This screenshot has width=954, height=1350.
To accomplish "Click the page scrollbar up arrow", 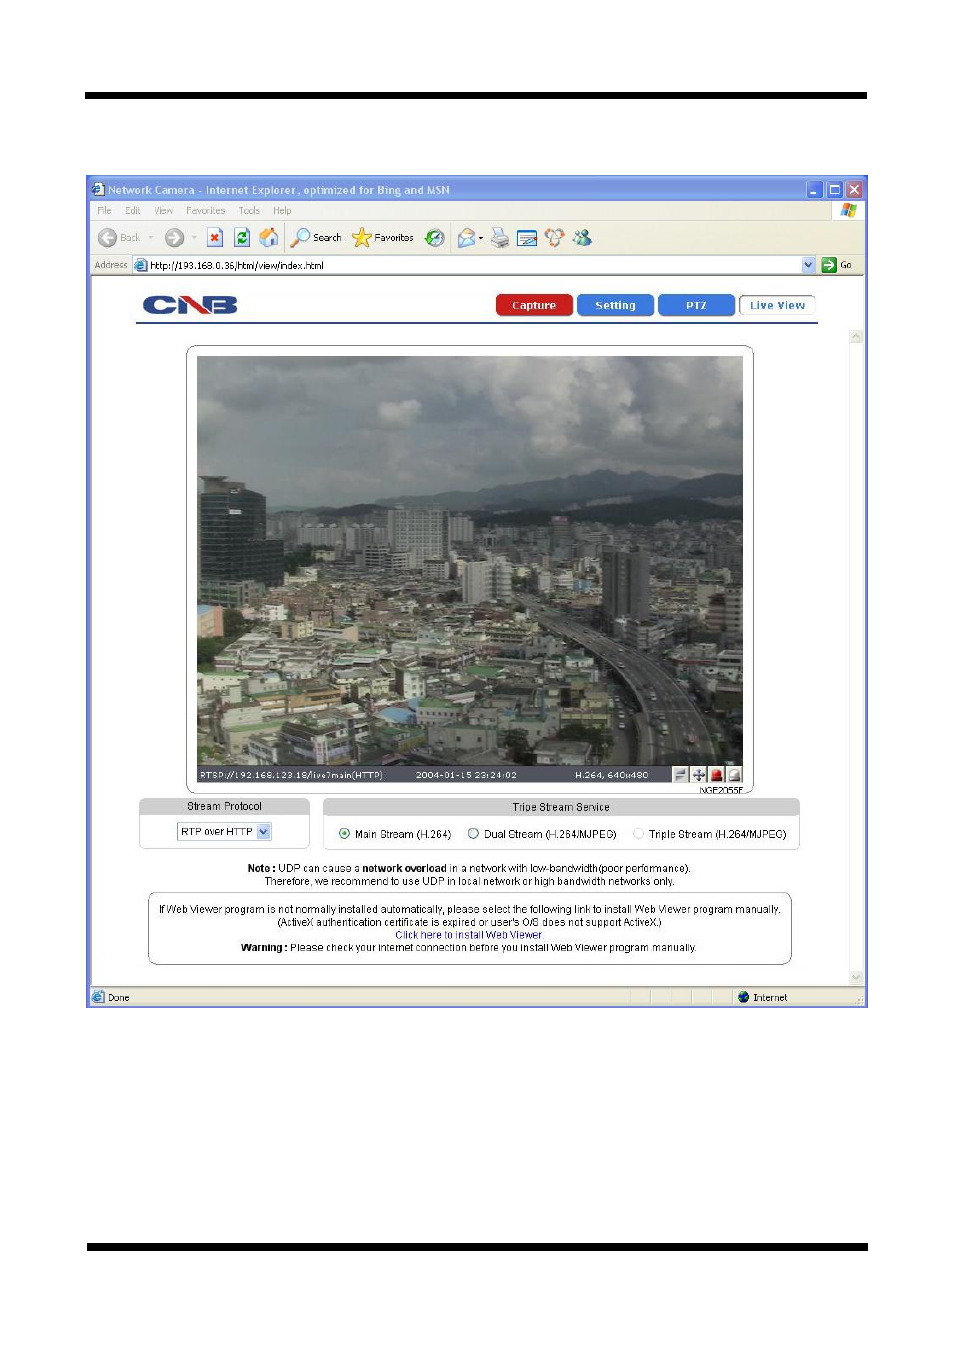I will [x=856, y=337].
